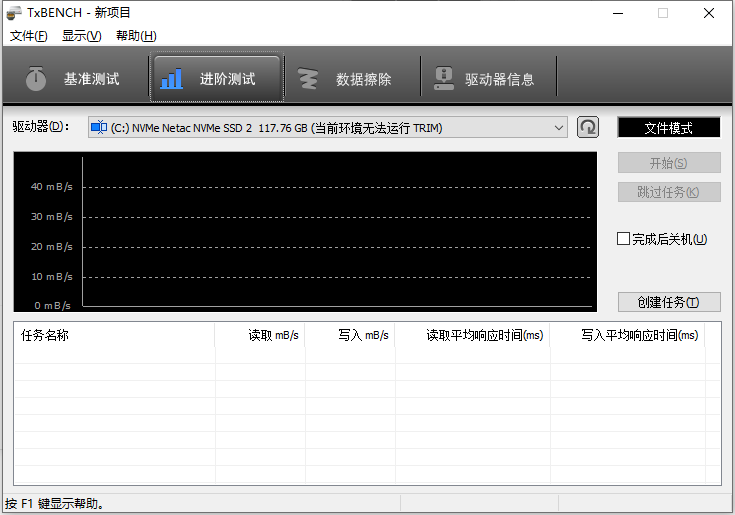This screenshot has width=735, height=515.
Task: Click the refresh drive list icon
Action: (x=588, y=127)
